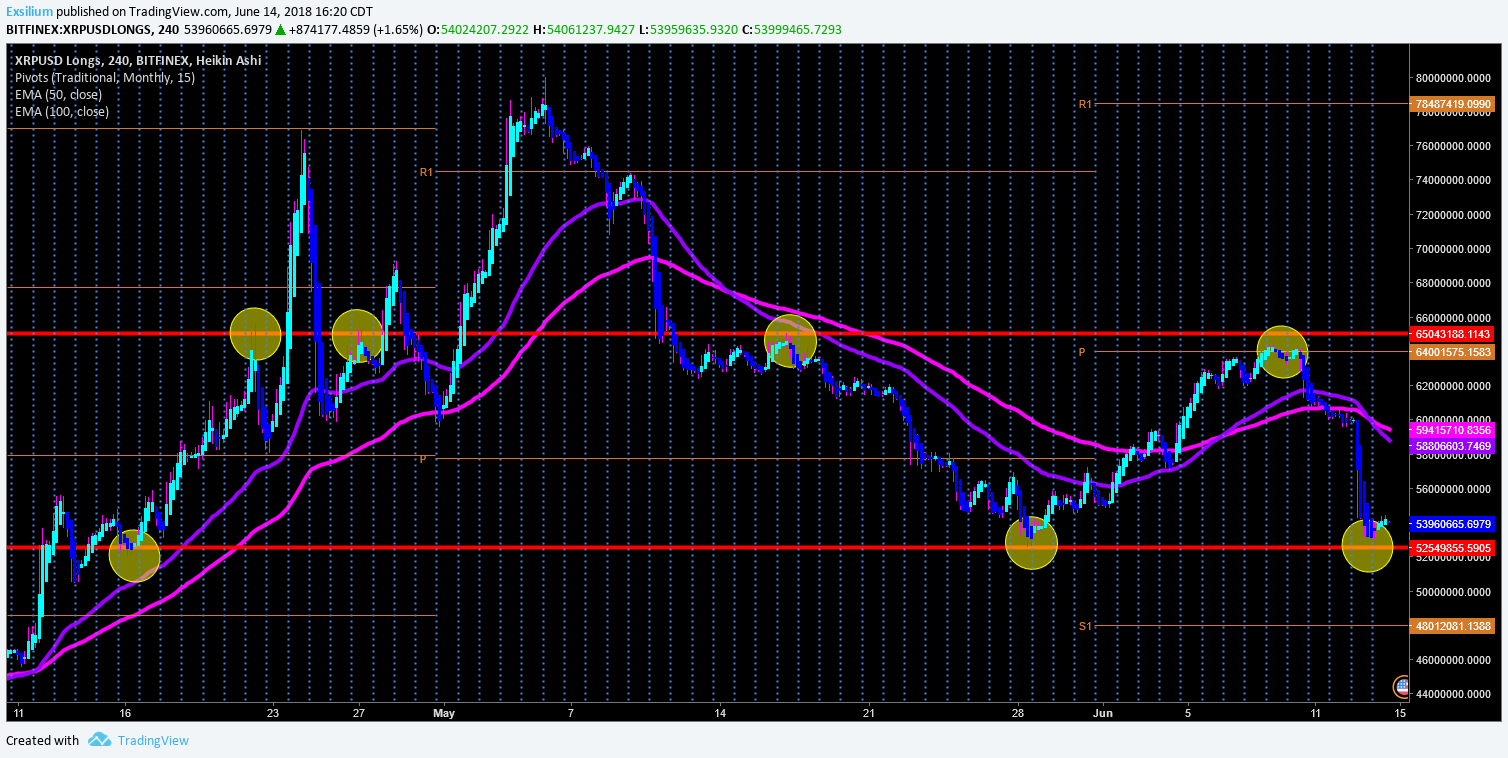Click the June R1 pivot label near 78487419
This screenshot has height=758, width=1508.
(x=1085, y=104)
